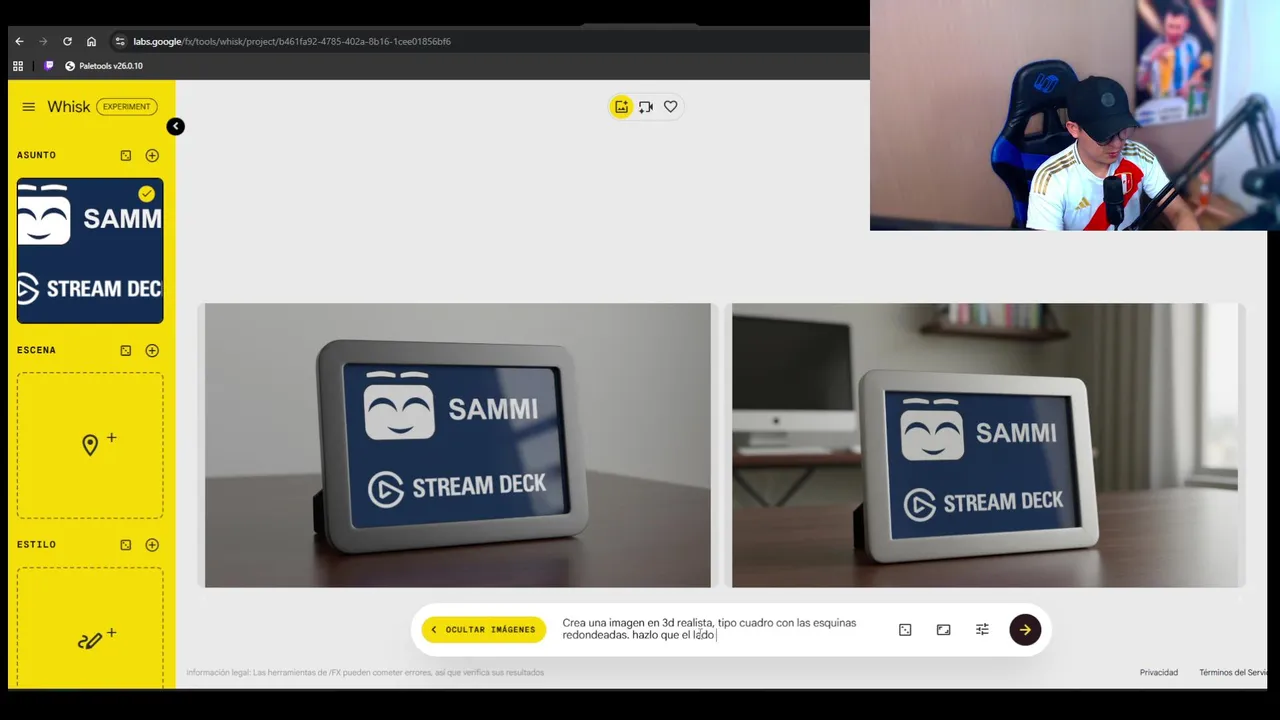
Task: Open the right generated SAMMI frame image
Action: [x=985, y=445]
